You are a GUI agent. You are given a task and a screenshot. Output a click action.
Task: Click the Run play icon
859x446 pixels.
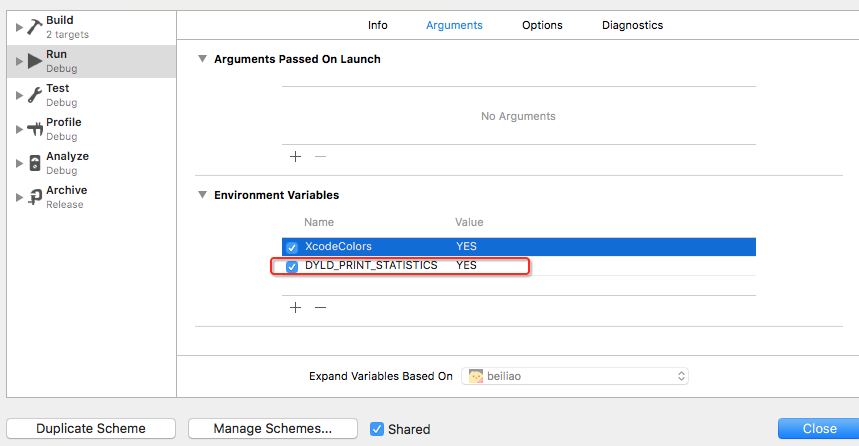[35, 61]
